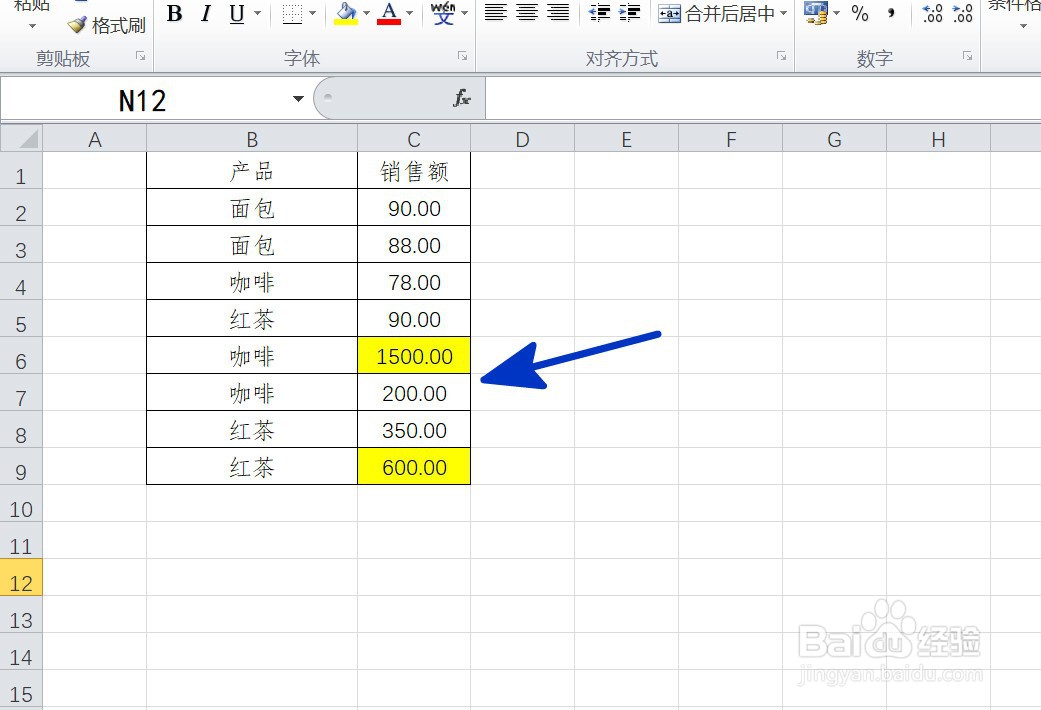1041x710 pixels.
Task: Apply accounting number format icon
Action: (x=815, y=13)
